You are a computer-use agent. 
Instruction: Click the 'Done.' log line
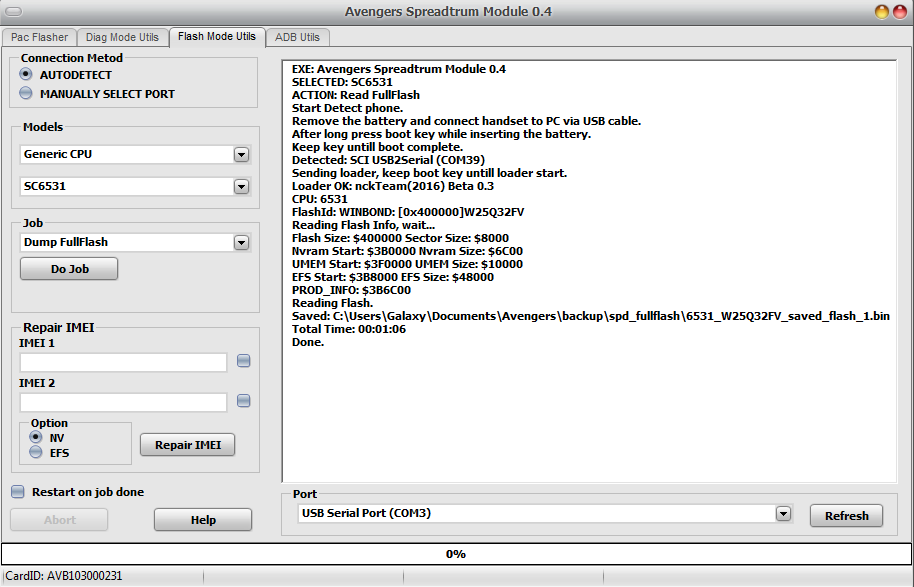308,342
